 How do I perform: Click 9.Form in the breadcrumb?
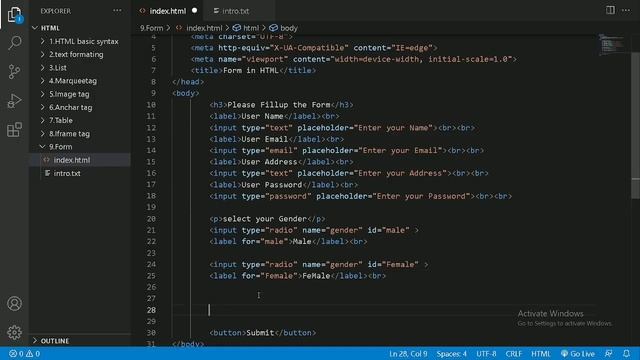click(x=151, y=28)
